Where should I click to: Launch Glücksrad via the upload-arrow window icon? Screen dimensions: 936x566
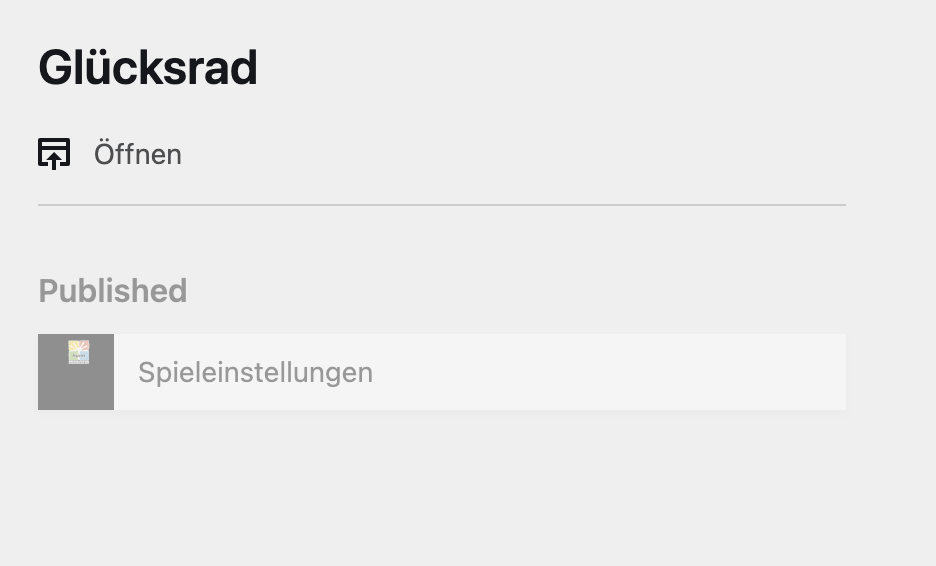click(54, 154)
